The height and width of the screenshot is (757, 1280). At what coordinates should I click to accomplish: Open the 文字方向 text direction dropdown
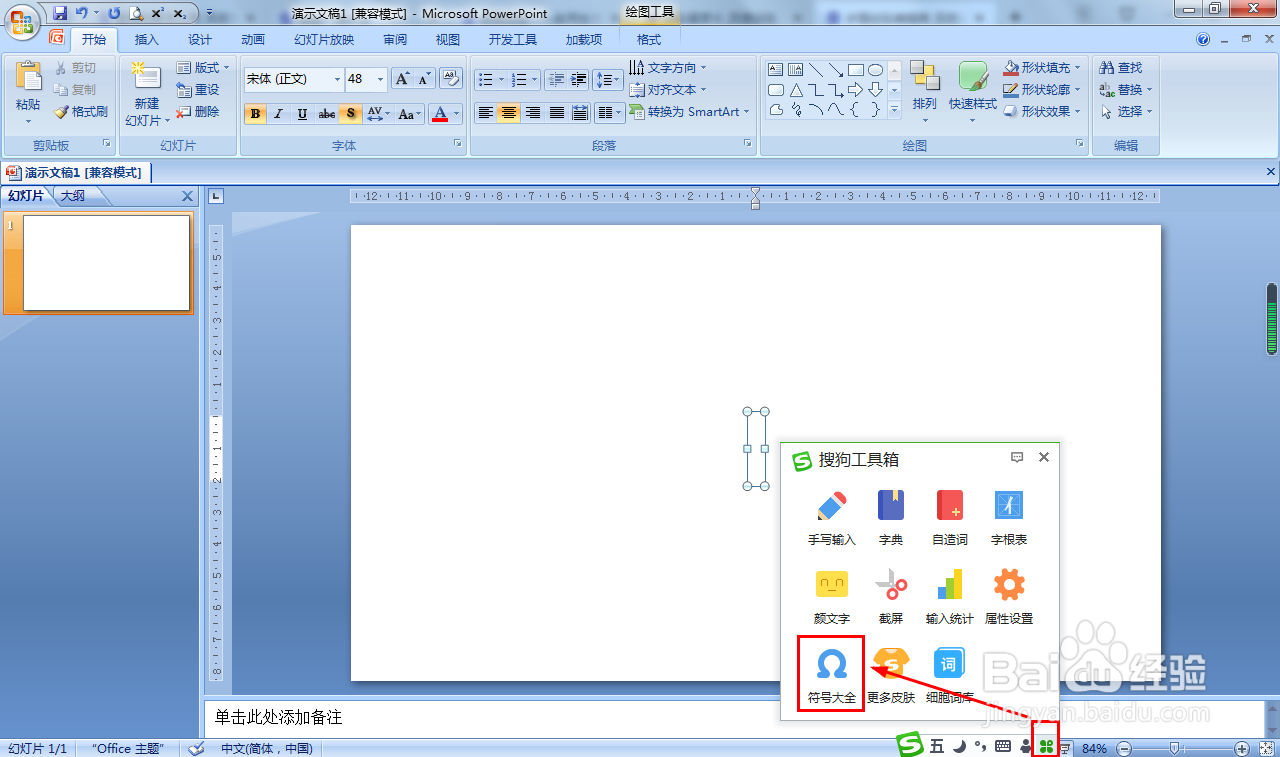pyautogui.click(x=667, y=68)
